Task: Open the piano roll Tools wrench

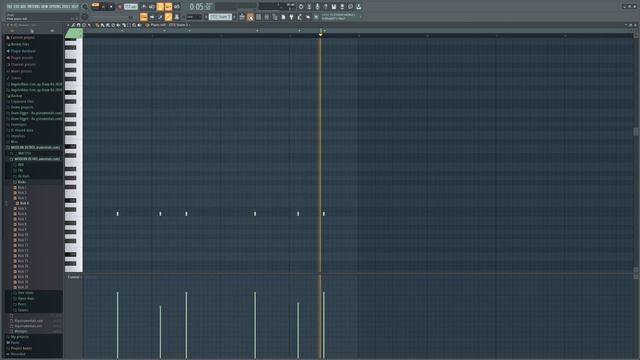Action: click(x=73, y=25)
